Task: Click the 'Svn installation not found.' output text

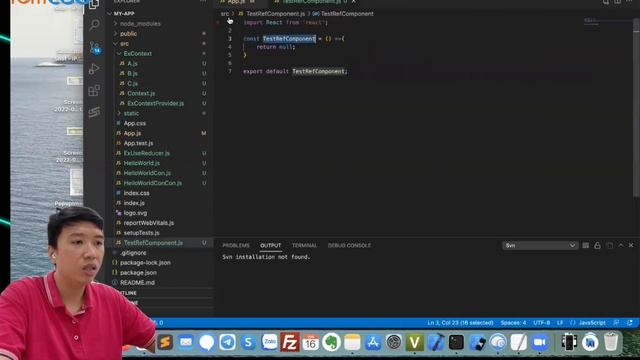Action: pos(266,257)
